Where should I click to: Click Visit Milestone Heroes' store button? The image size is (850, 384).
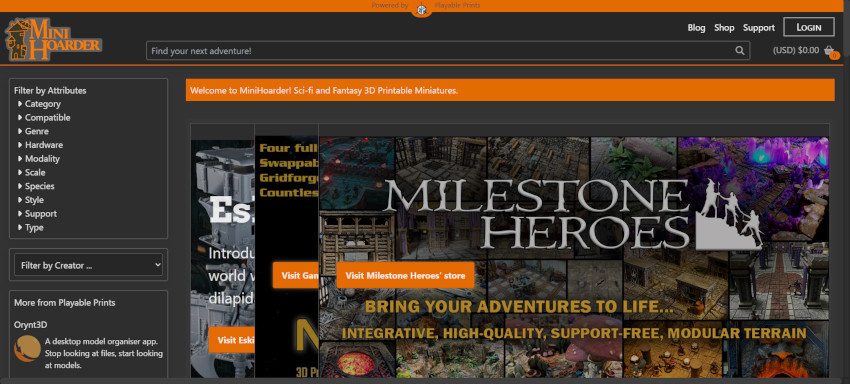tap(405, 276)
